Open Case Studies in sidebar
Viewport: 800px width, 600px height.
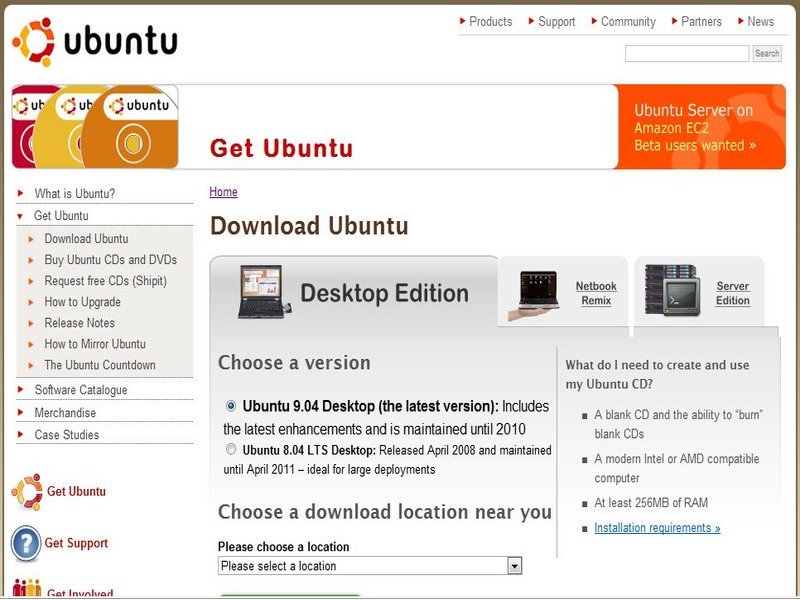pyautogui.click(x=67, y=435)
